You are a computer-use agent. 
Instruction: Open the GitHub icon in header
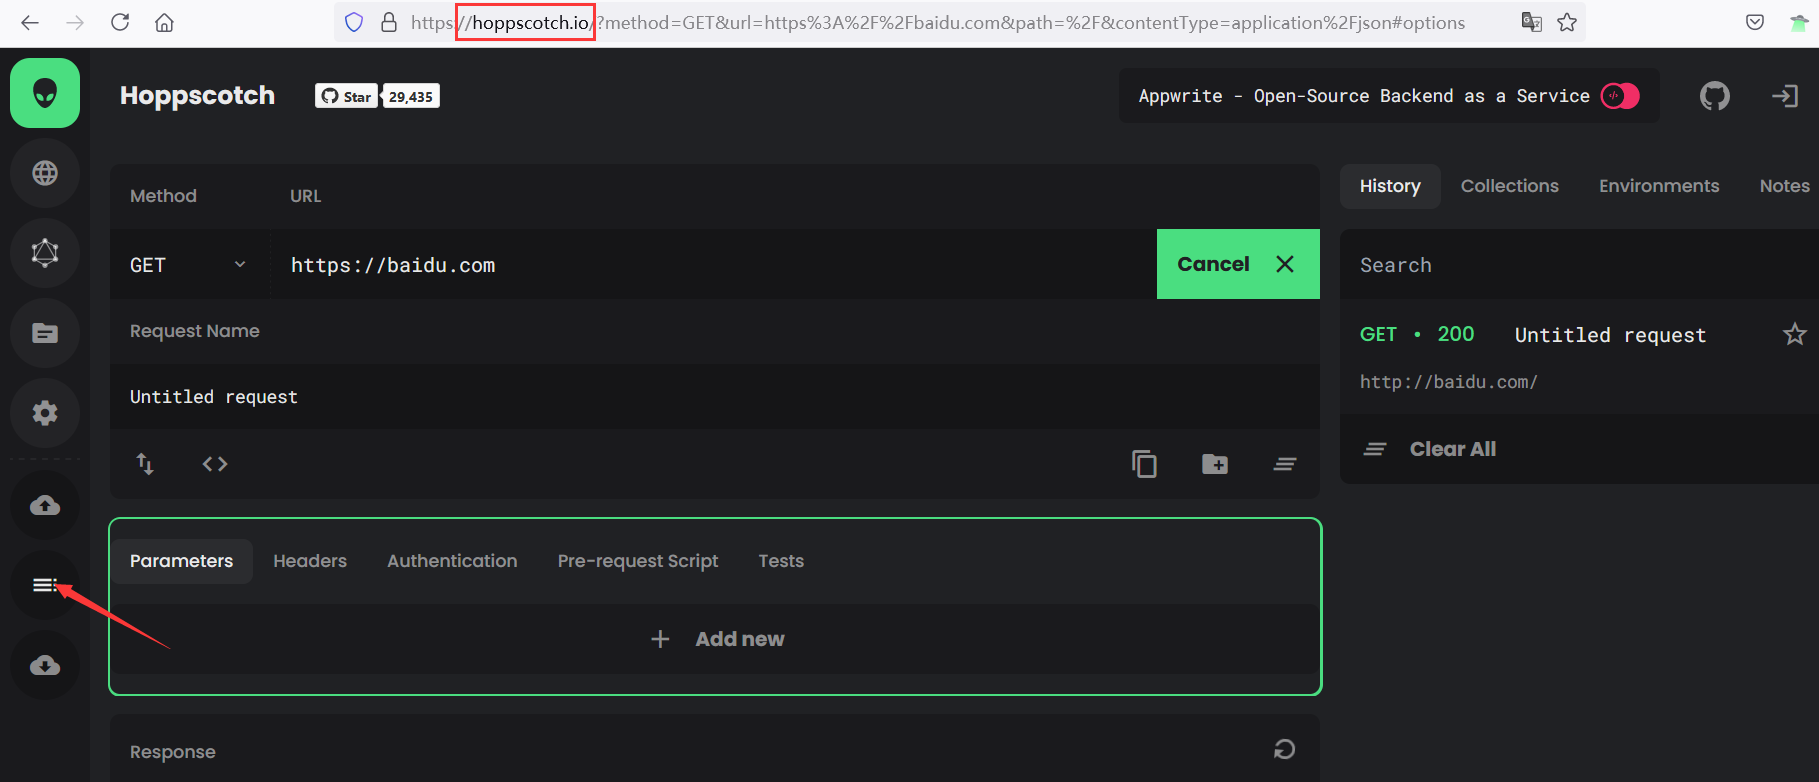tap(1714, 96)
